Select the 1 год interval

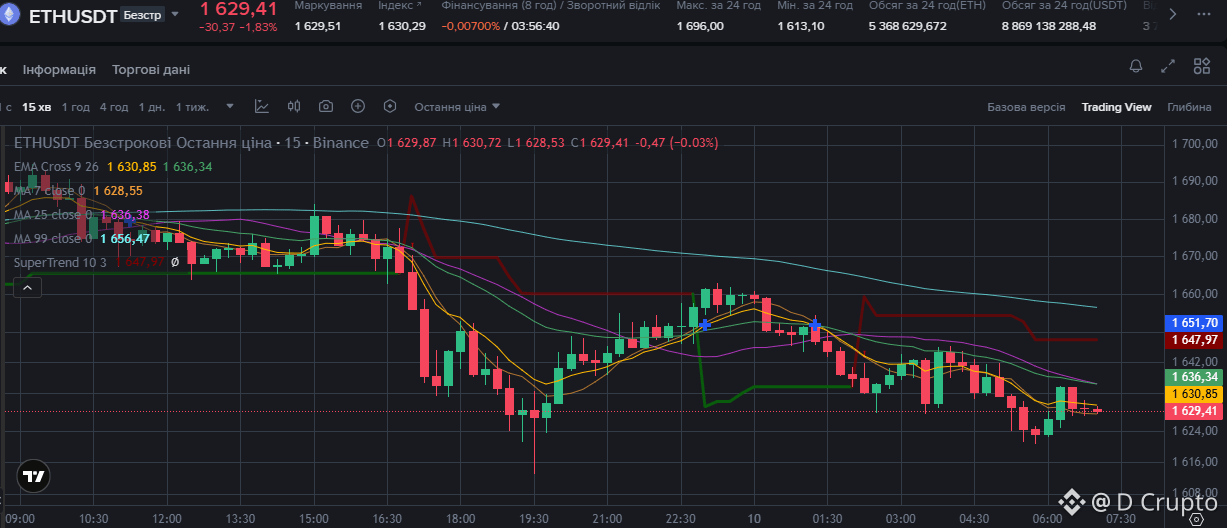tap(76, 107)
